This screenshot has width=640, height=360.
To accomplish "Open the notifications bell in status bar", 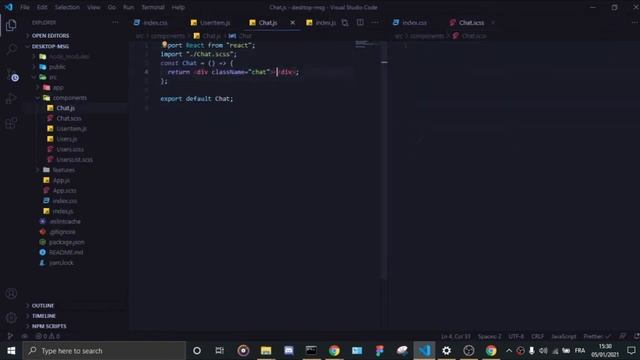I will coord(636,336).
